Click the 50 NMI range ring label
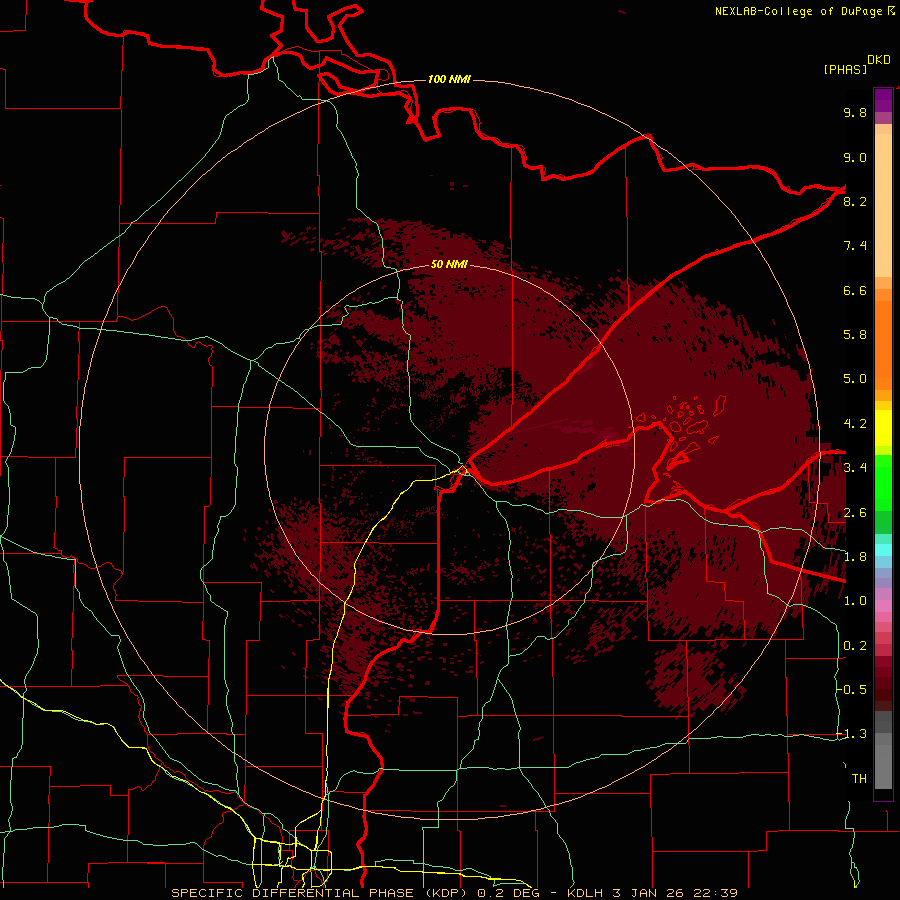 coord(449,264)
